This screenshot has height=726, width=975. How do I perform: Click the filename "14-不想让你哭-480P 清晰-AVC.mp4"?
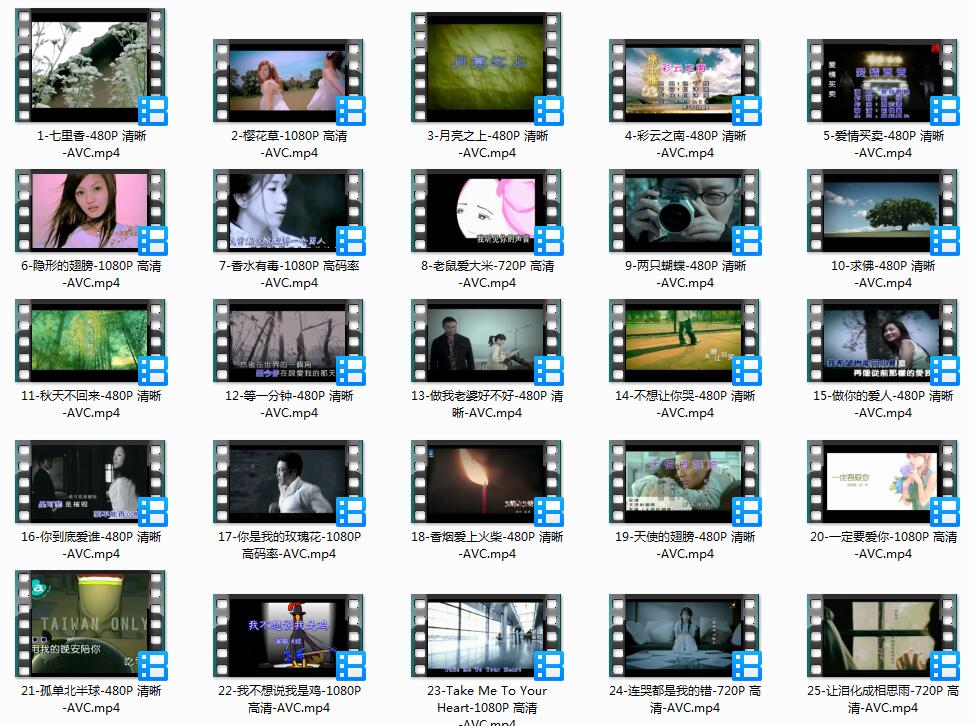click(685, 404)
